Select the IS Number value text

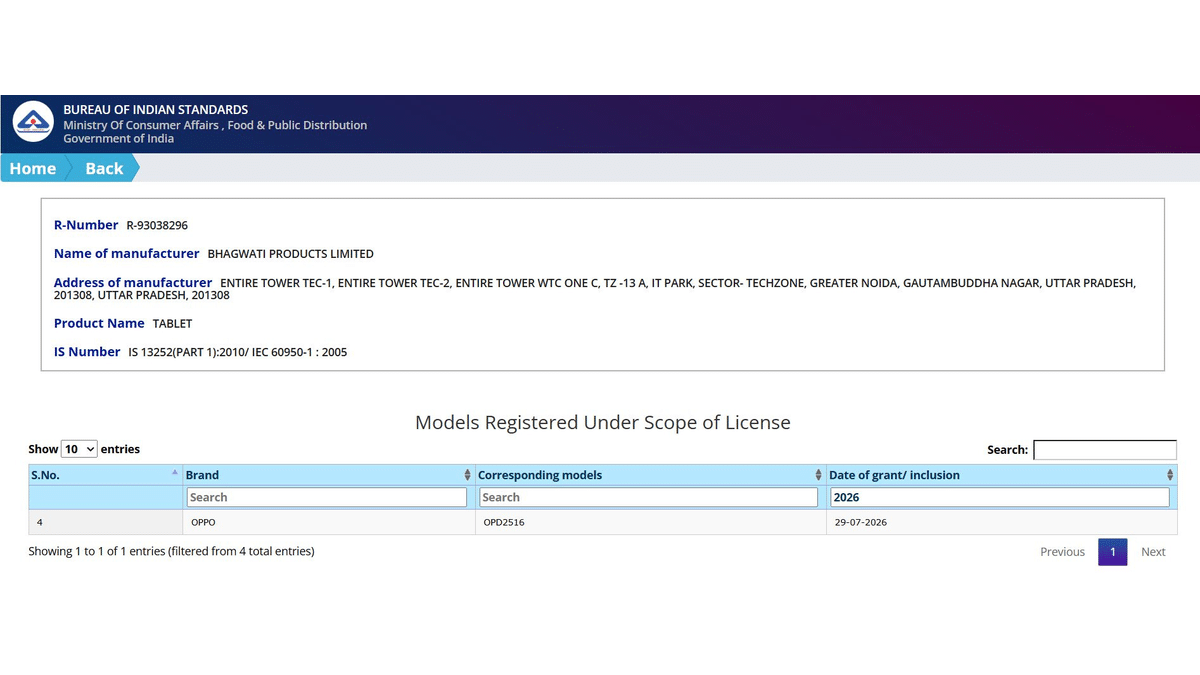point(238,352)
